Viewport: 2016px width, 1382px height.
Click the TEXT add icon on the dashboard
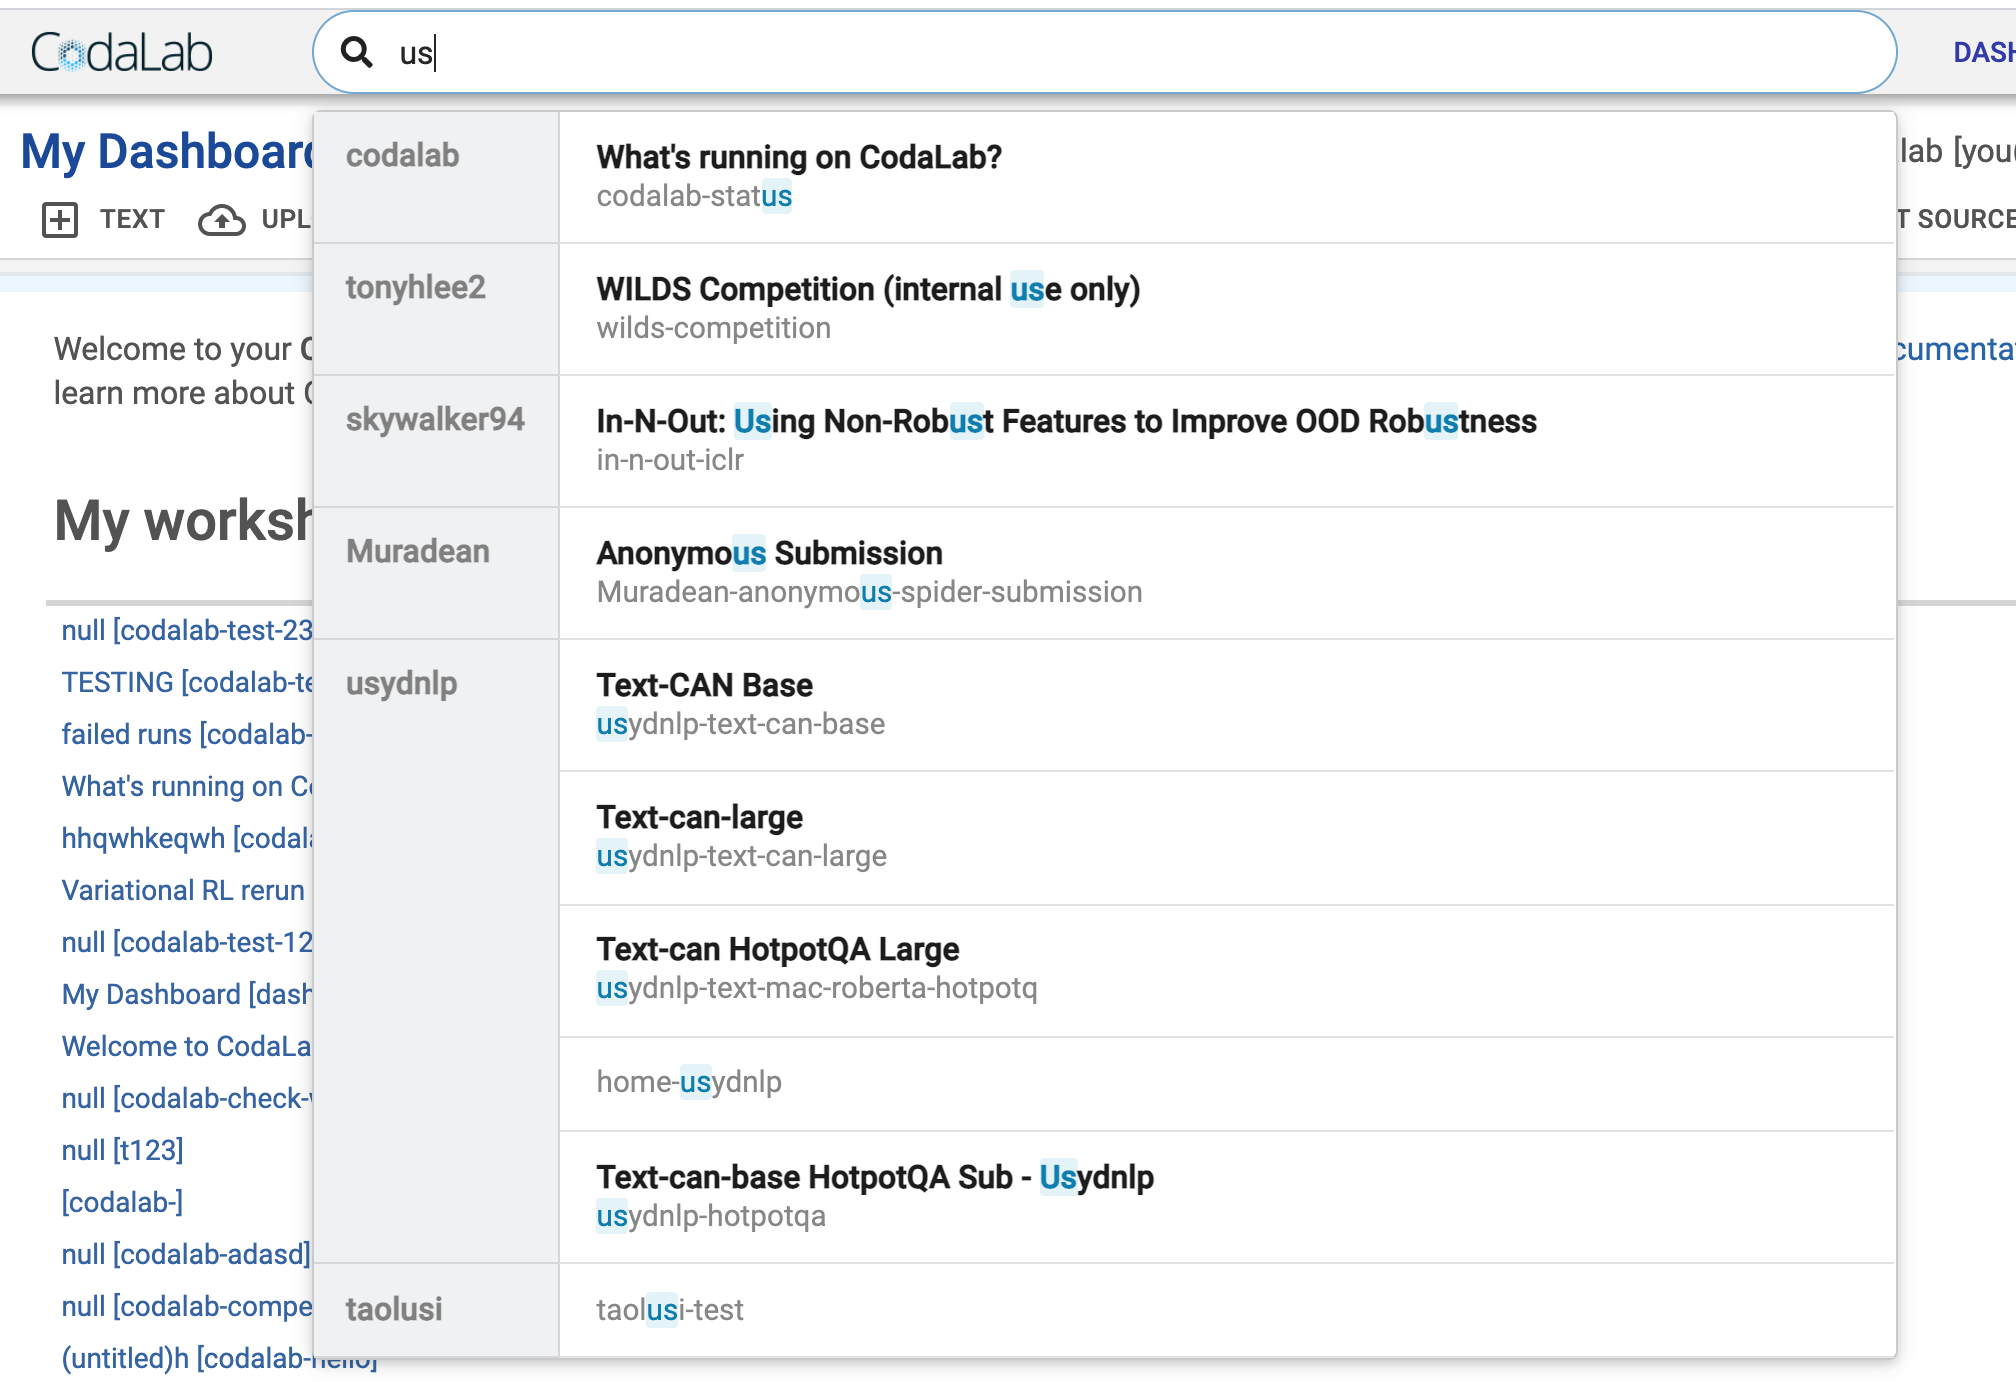click(60, 219)
